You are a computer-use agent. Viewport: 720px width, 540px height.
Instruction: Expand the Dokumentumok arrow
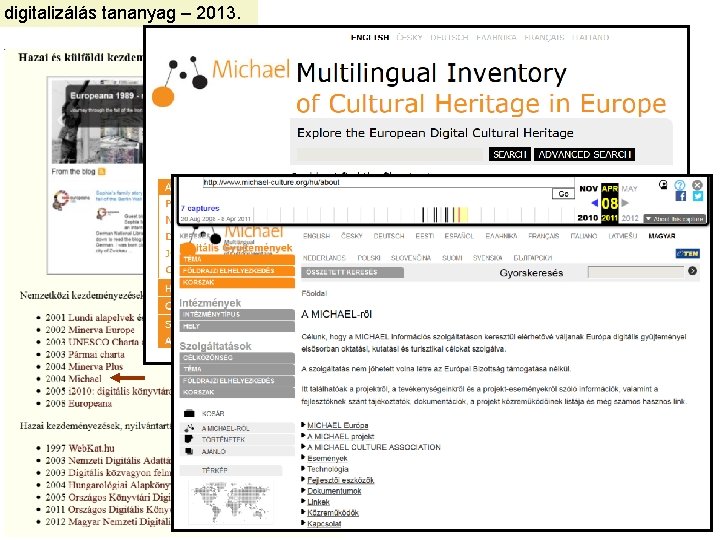pyautogui.click(x=304, y=490)
